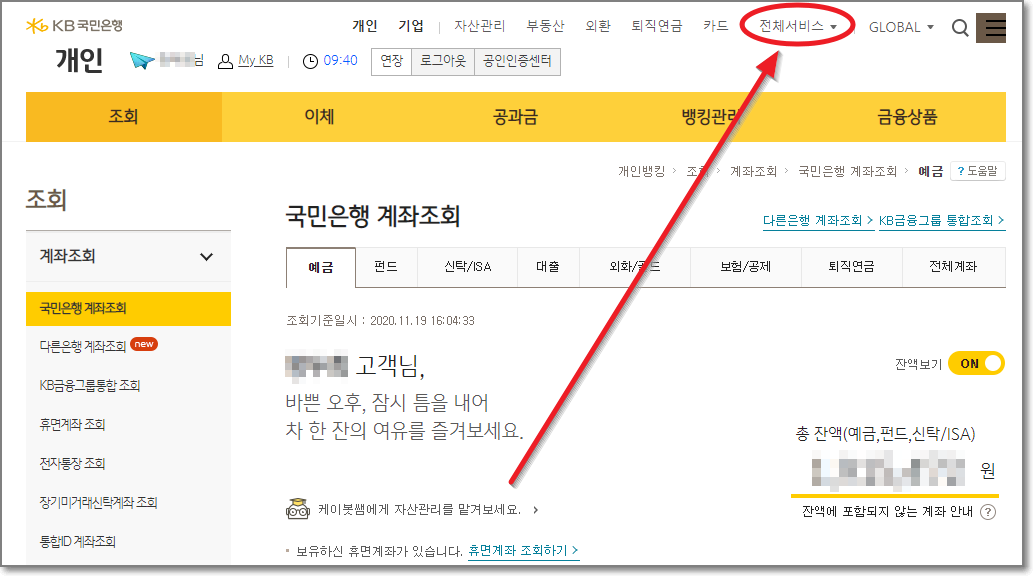Open the 기업 top menu

click(410, 26)
